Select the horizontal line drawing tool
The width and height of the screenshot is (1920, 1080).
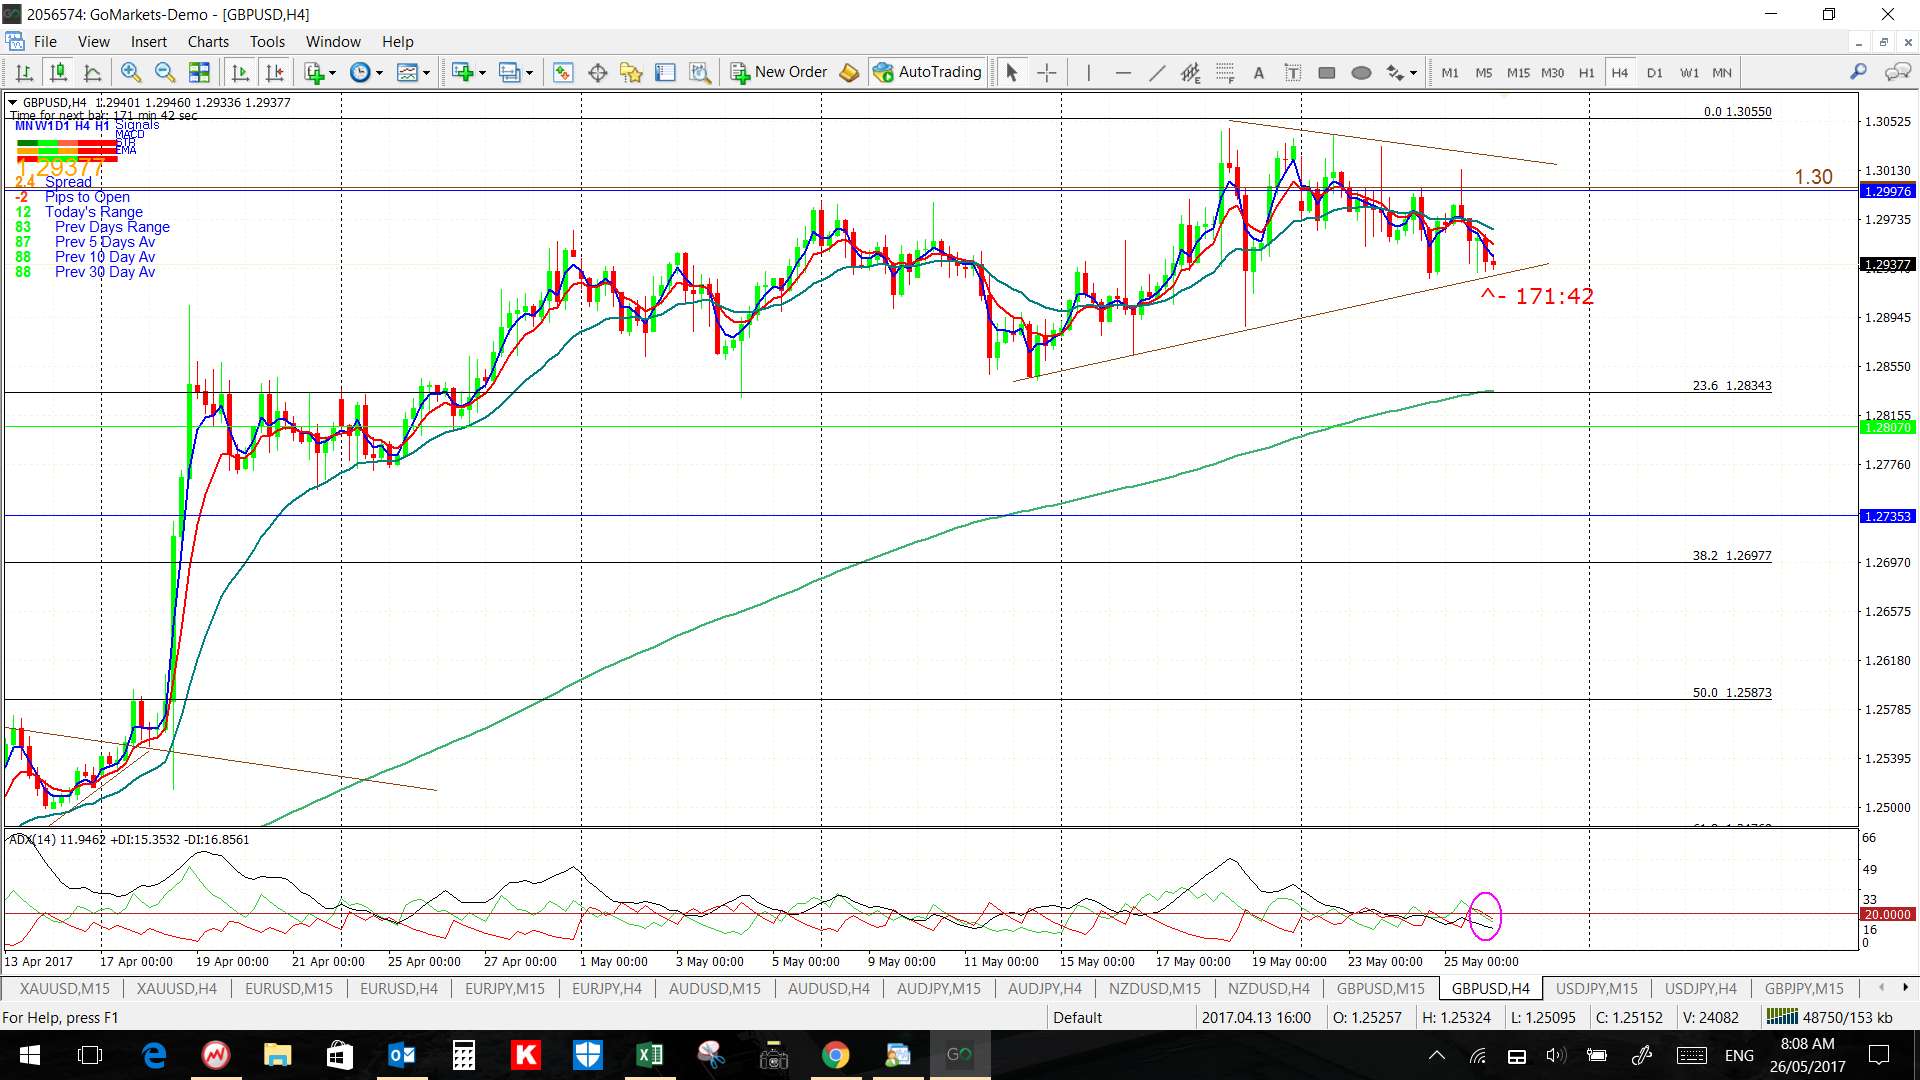click(1122, 72)
